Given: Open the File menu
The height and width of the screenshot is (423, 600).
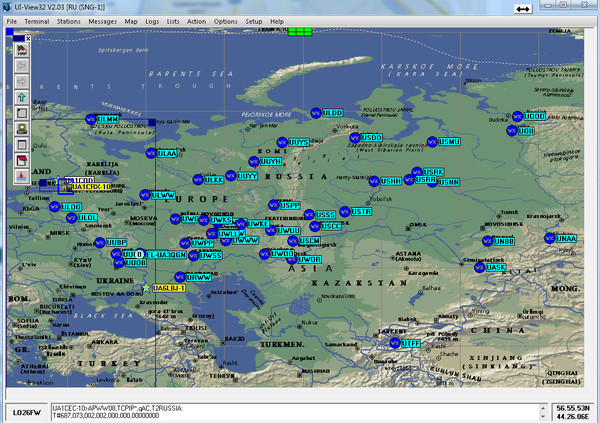Looking at the screenshot, I should coord(11,21).
